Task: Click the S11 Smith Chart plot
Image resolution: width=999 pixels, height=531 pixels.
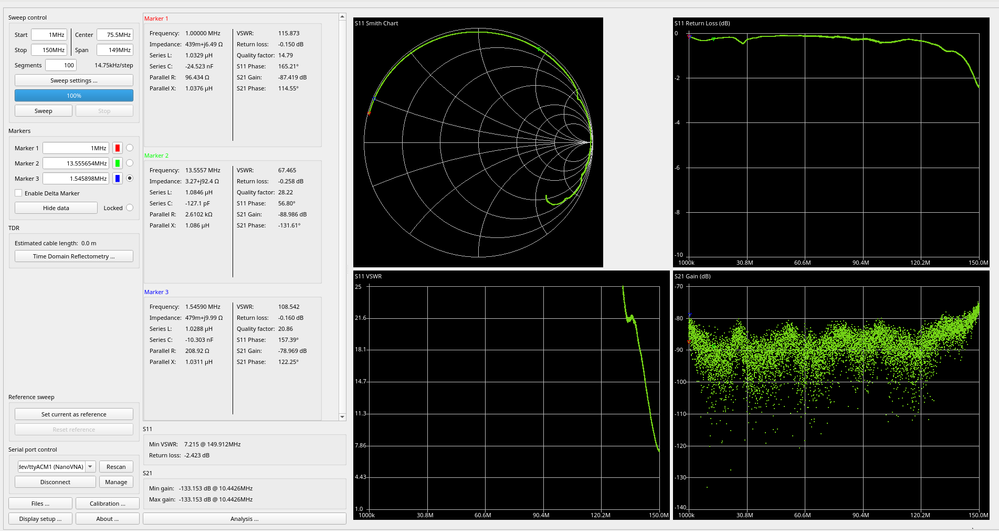Action: coord(478,142)
